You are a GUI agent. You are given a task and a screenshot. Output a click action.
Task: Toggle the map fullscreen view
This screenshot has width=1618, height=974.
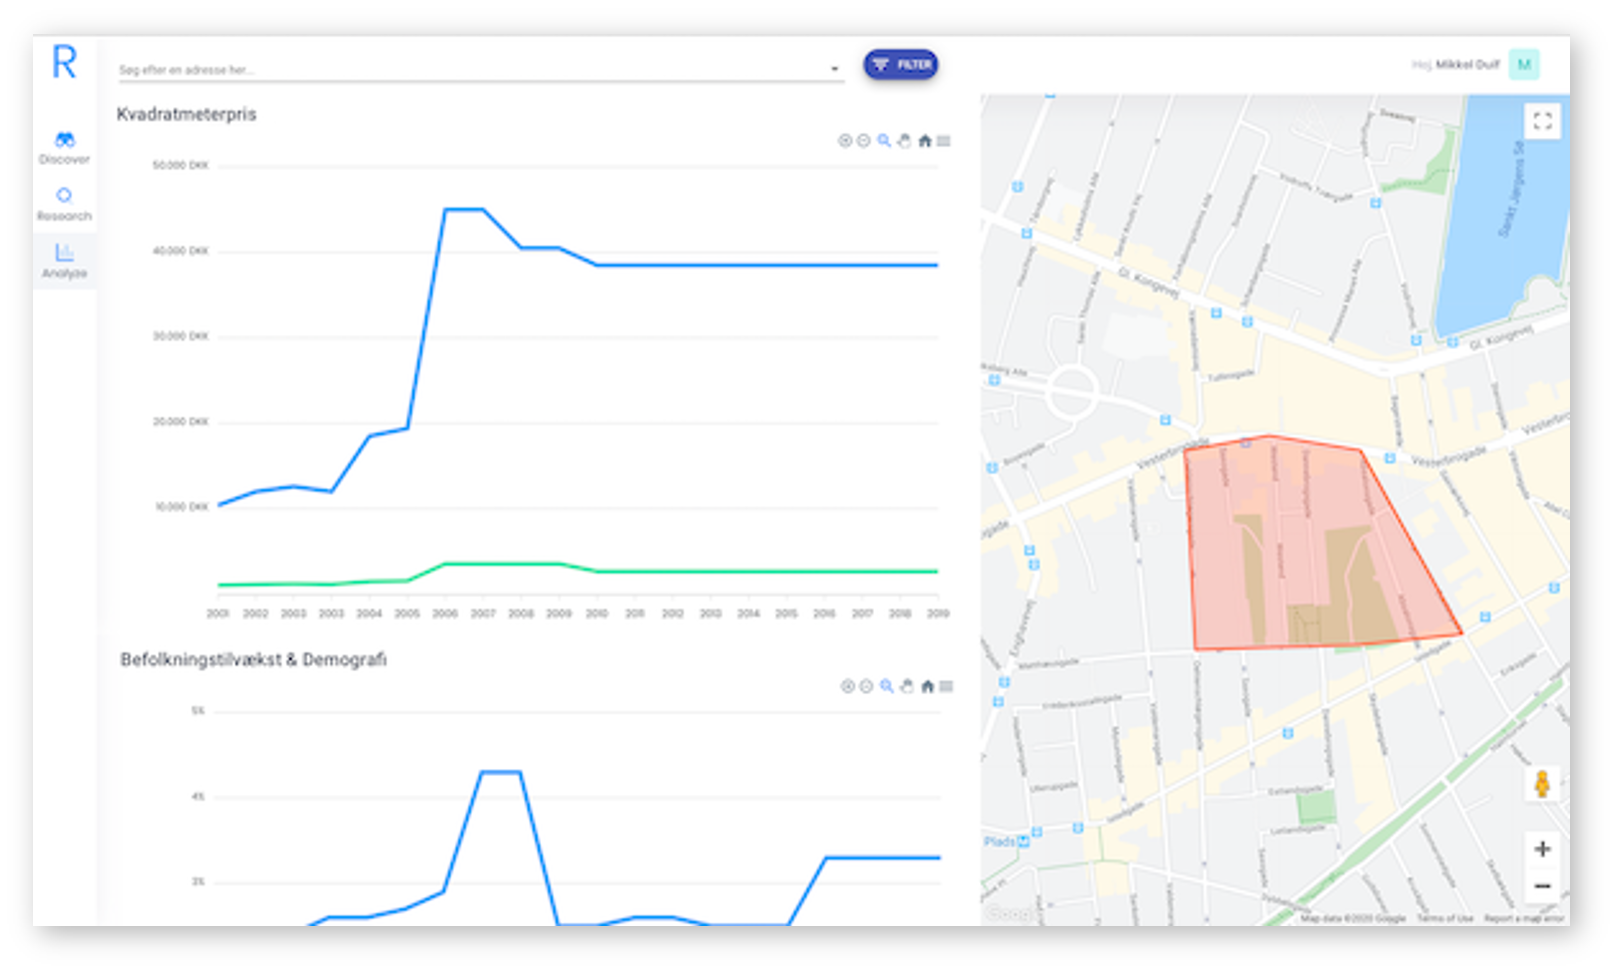[1542, 121]
